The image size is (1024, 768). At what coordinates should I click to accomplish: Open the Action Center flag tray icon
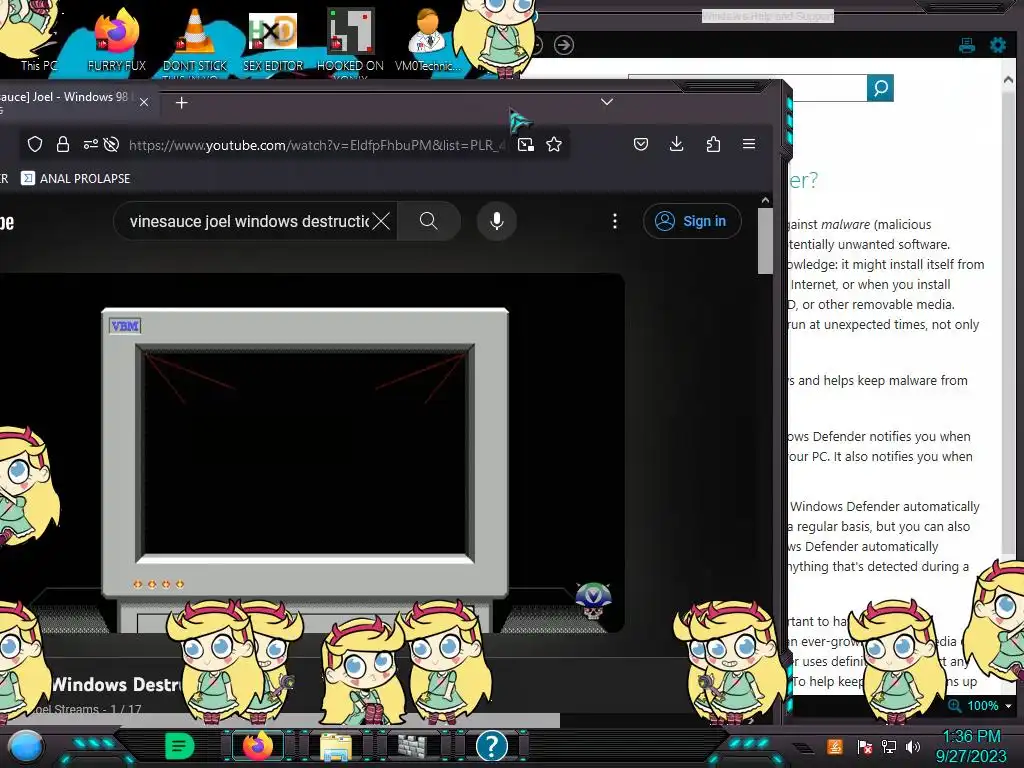864,746
